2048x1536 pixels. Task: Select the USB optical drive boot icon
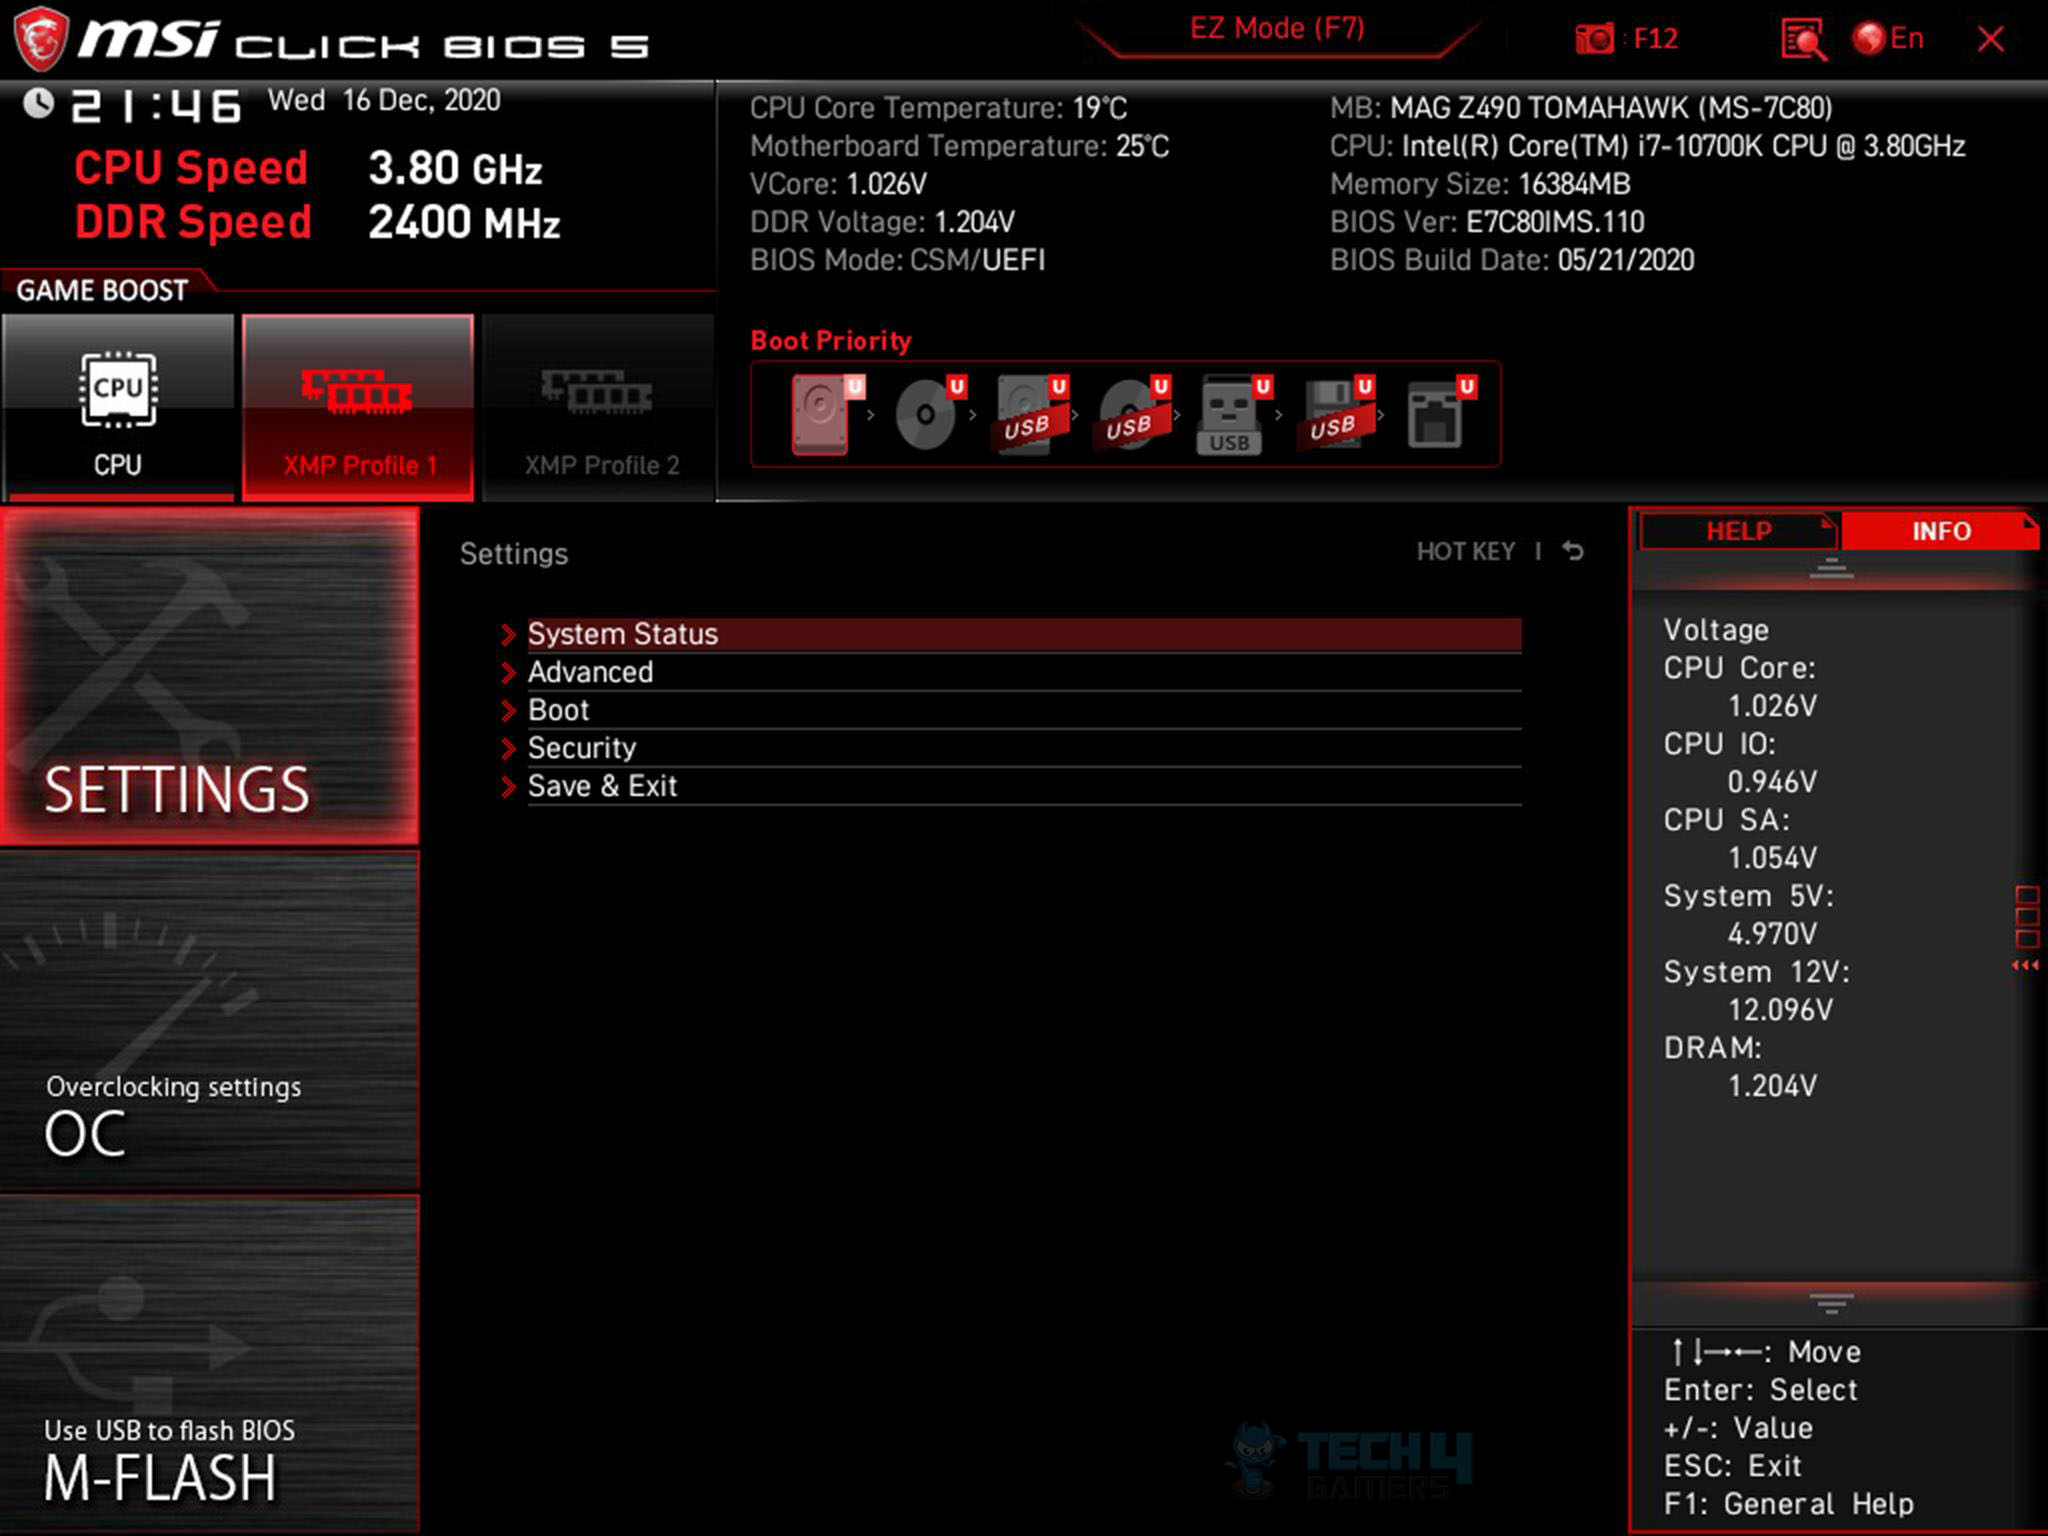click(x=1133, y=414)
